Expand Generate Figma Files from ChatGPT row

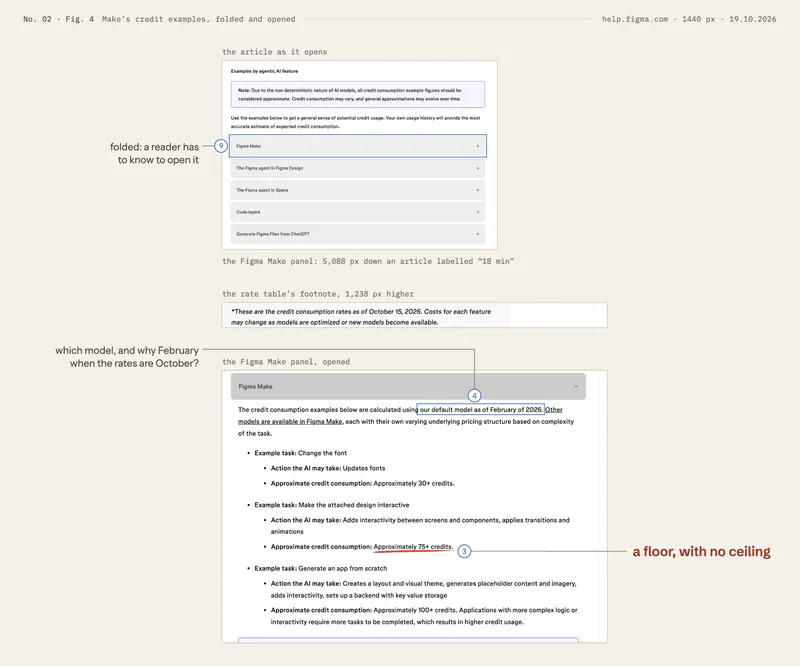click(x=358, y=234)
